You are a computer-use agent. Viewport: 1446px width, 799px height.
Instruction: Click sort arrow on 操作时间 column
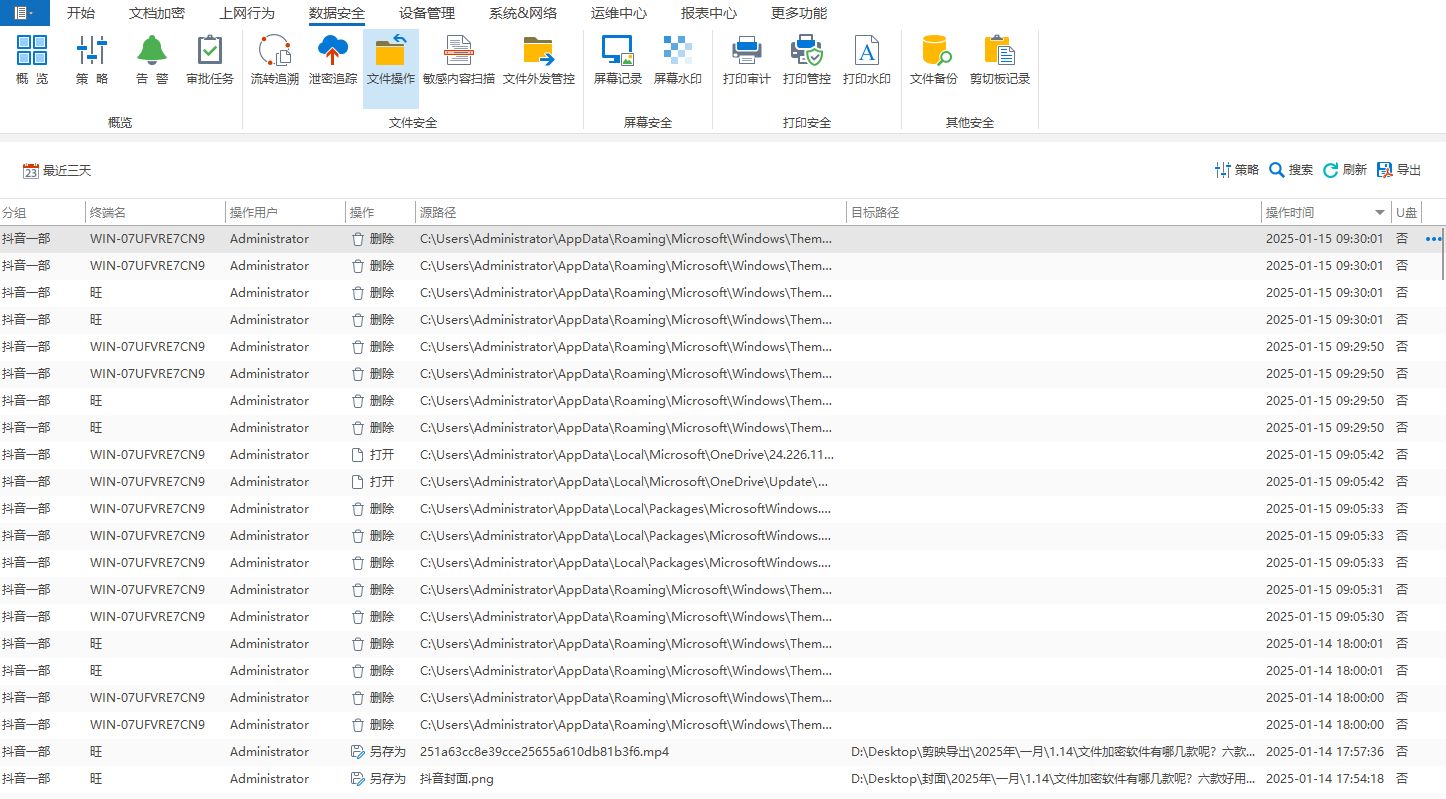pos(1380,213)
